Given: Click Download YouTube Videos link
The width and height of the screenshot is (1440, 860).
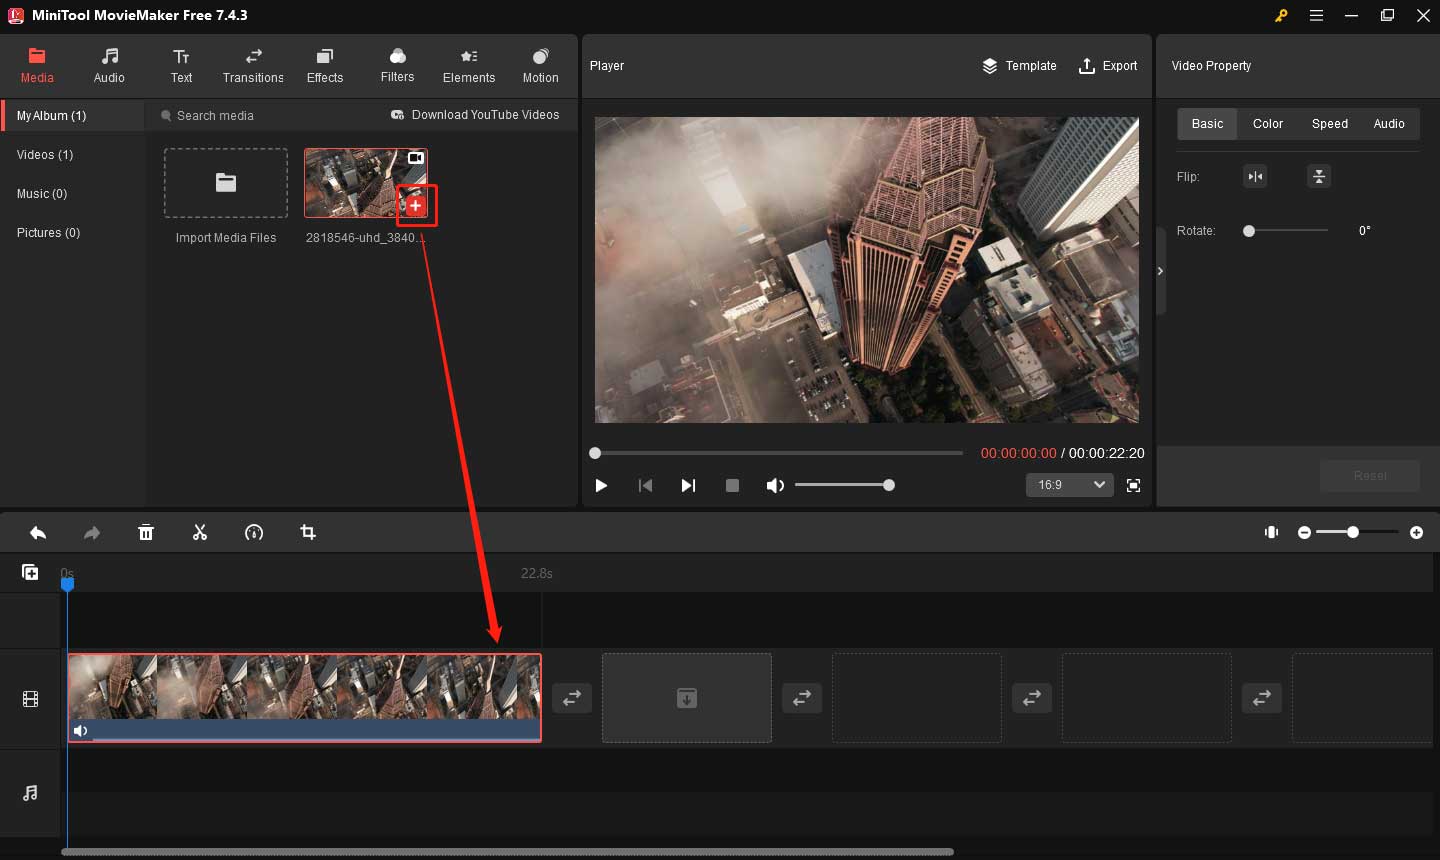Looking at the screenshot, I should pyautogui.click(x=475, y=115).
